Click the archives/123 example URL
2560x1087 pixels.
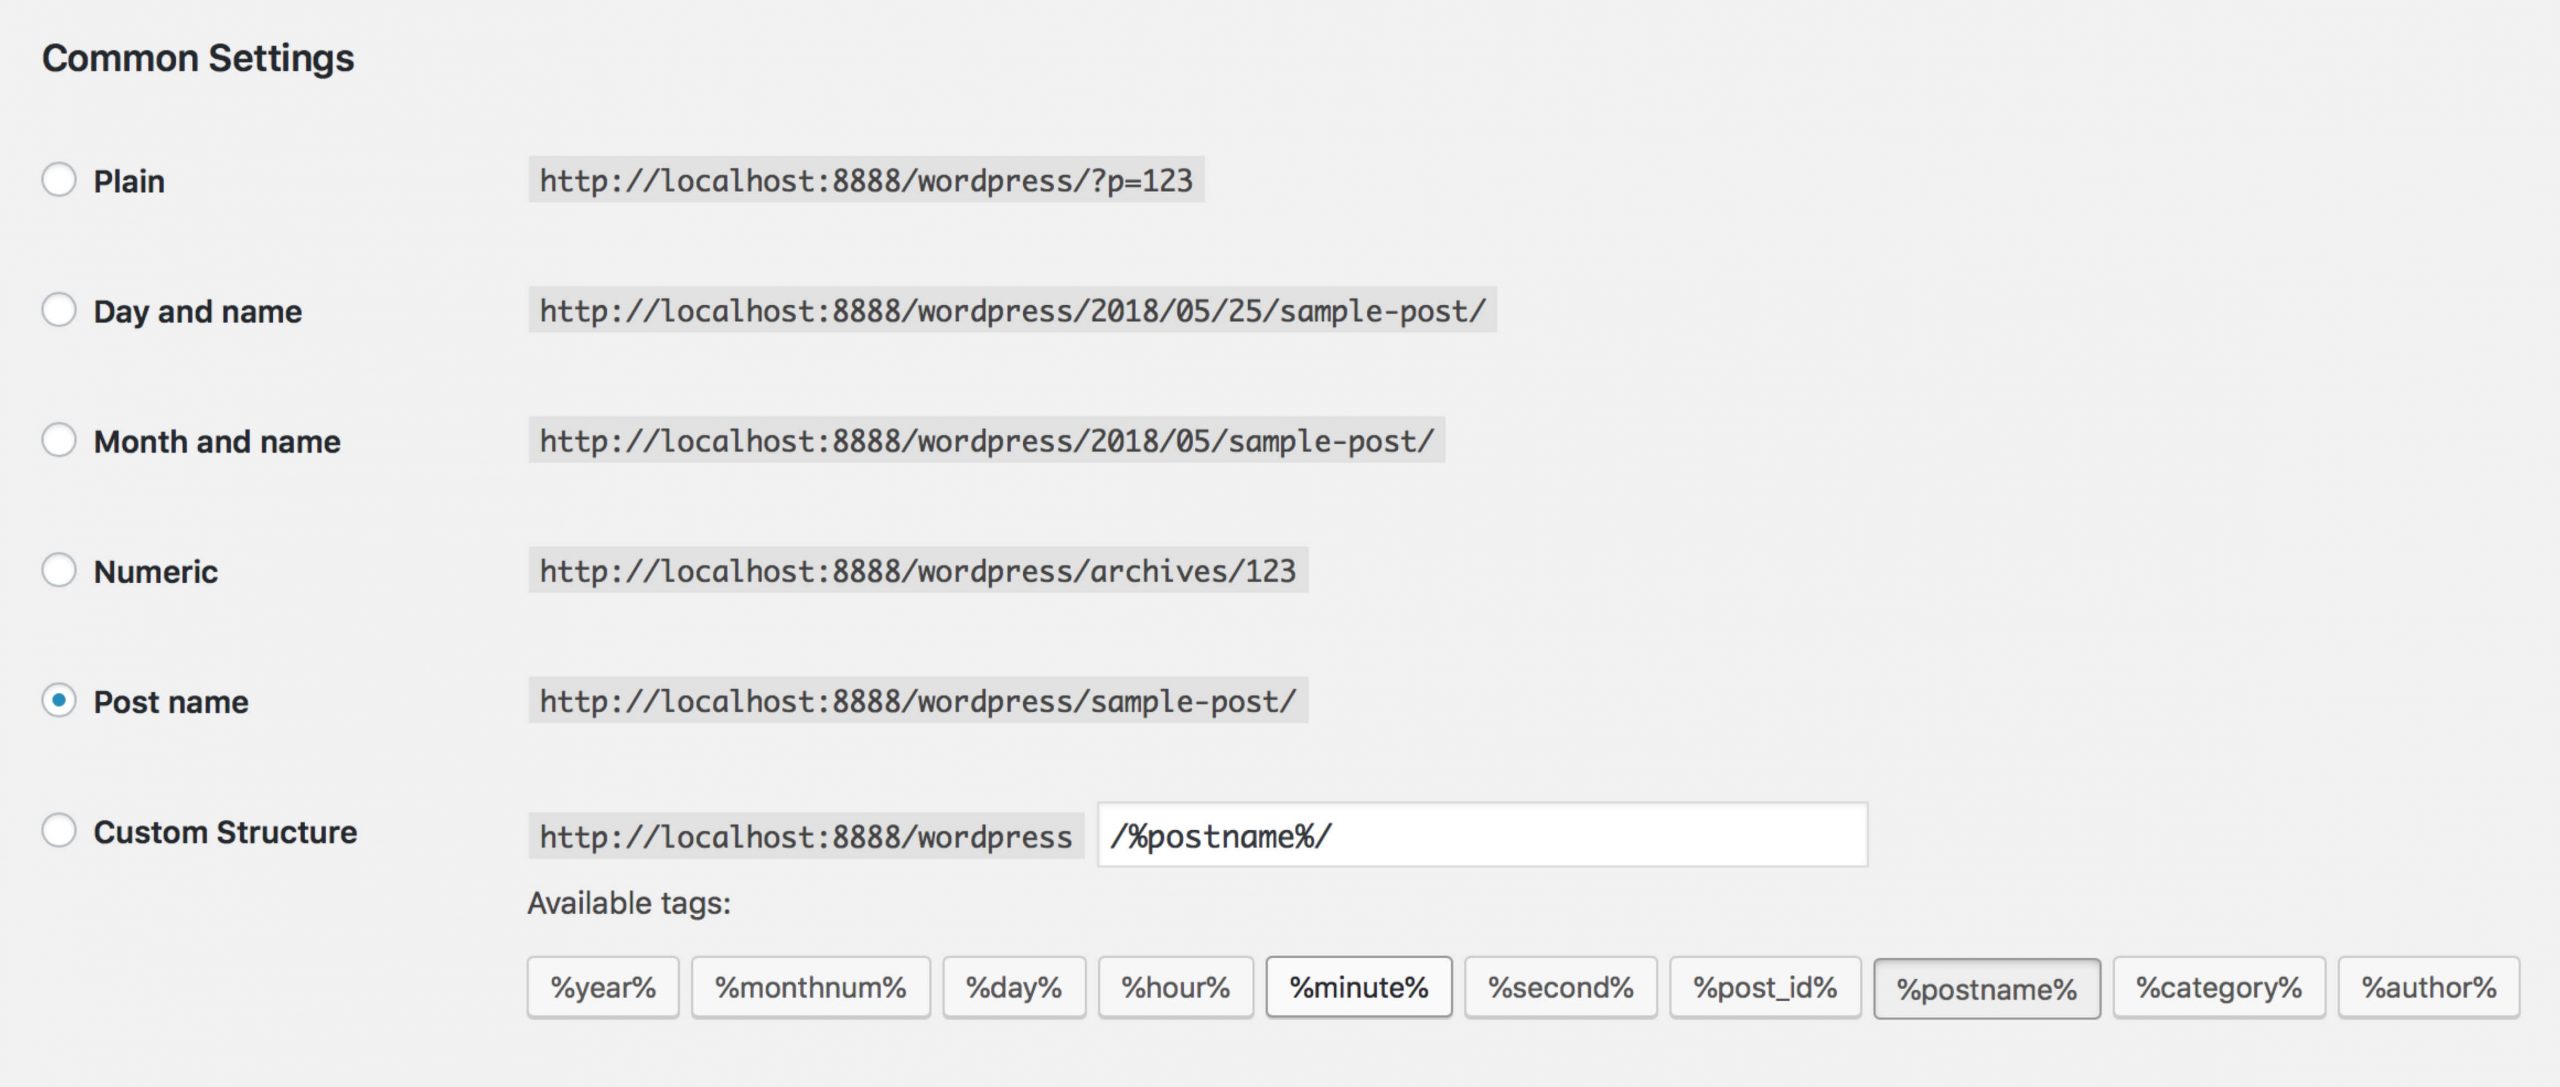pos(918,570)
